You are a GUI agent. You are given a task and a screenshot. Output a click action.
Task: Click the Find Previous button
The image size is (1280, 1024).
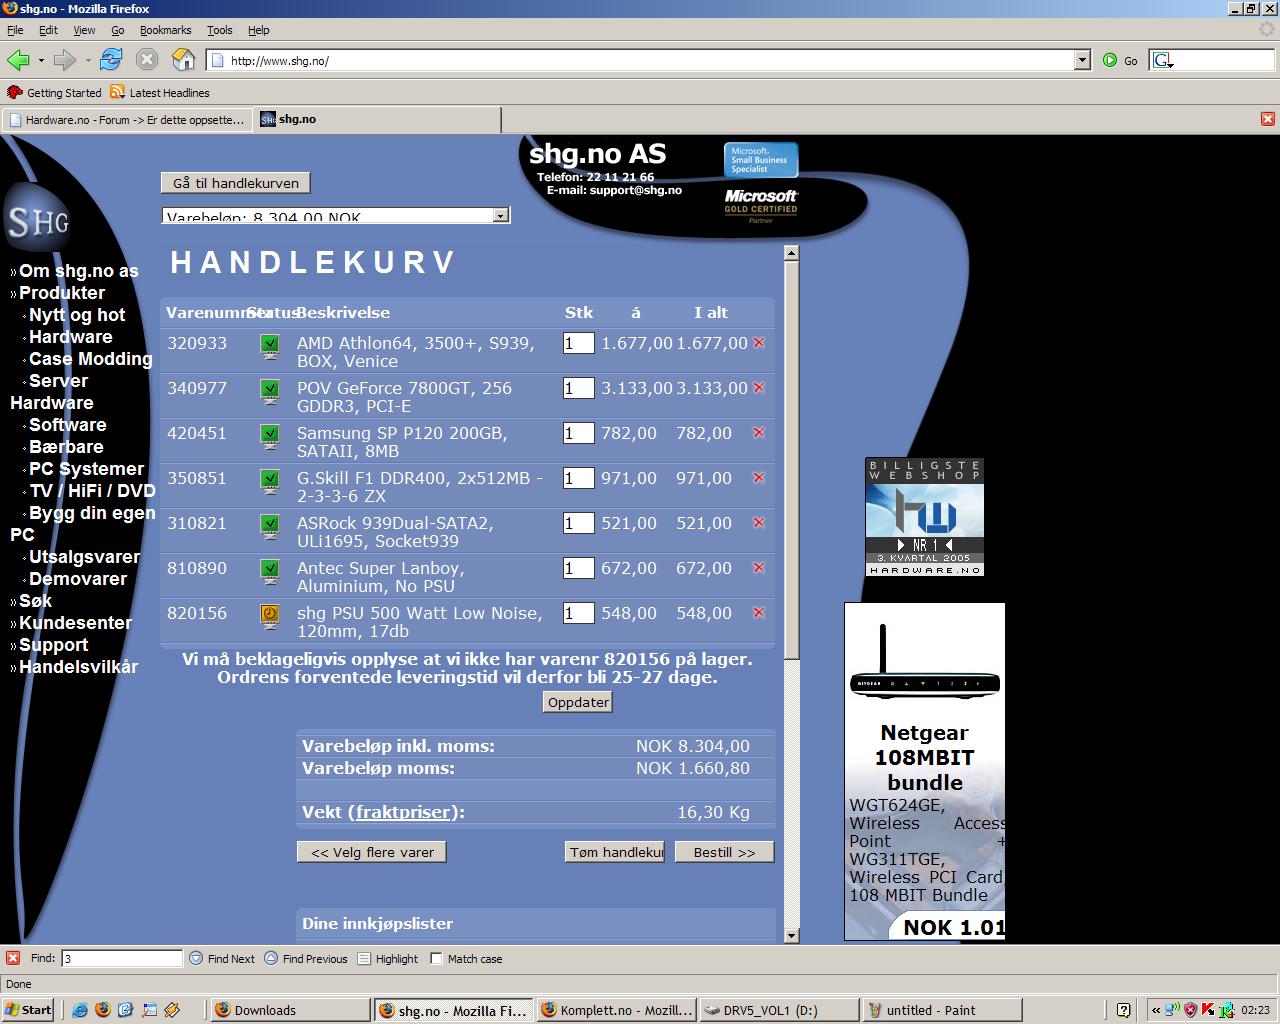pyautogui.click(x=305, y=958)
